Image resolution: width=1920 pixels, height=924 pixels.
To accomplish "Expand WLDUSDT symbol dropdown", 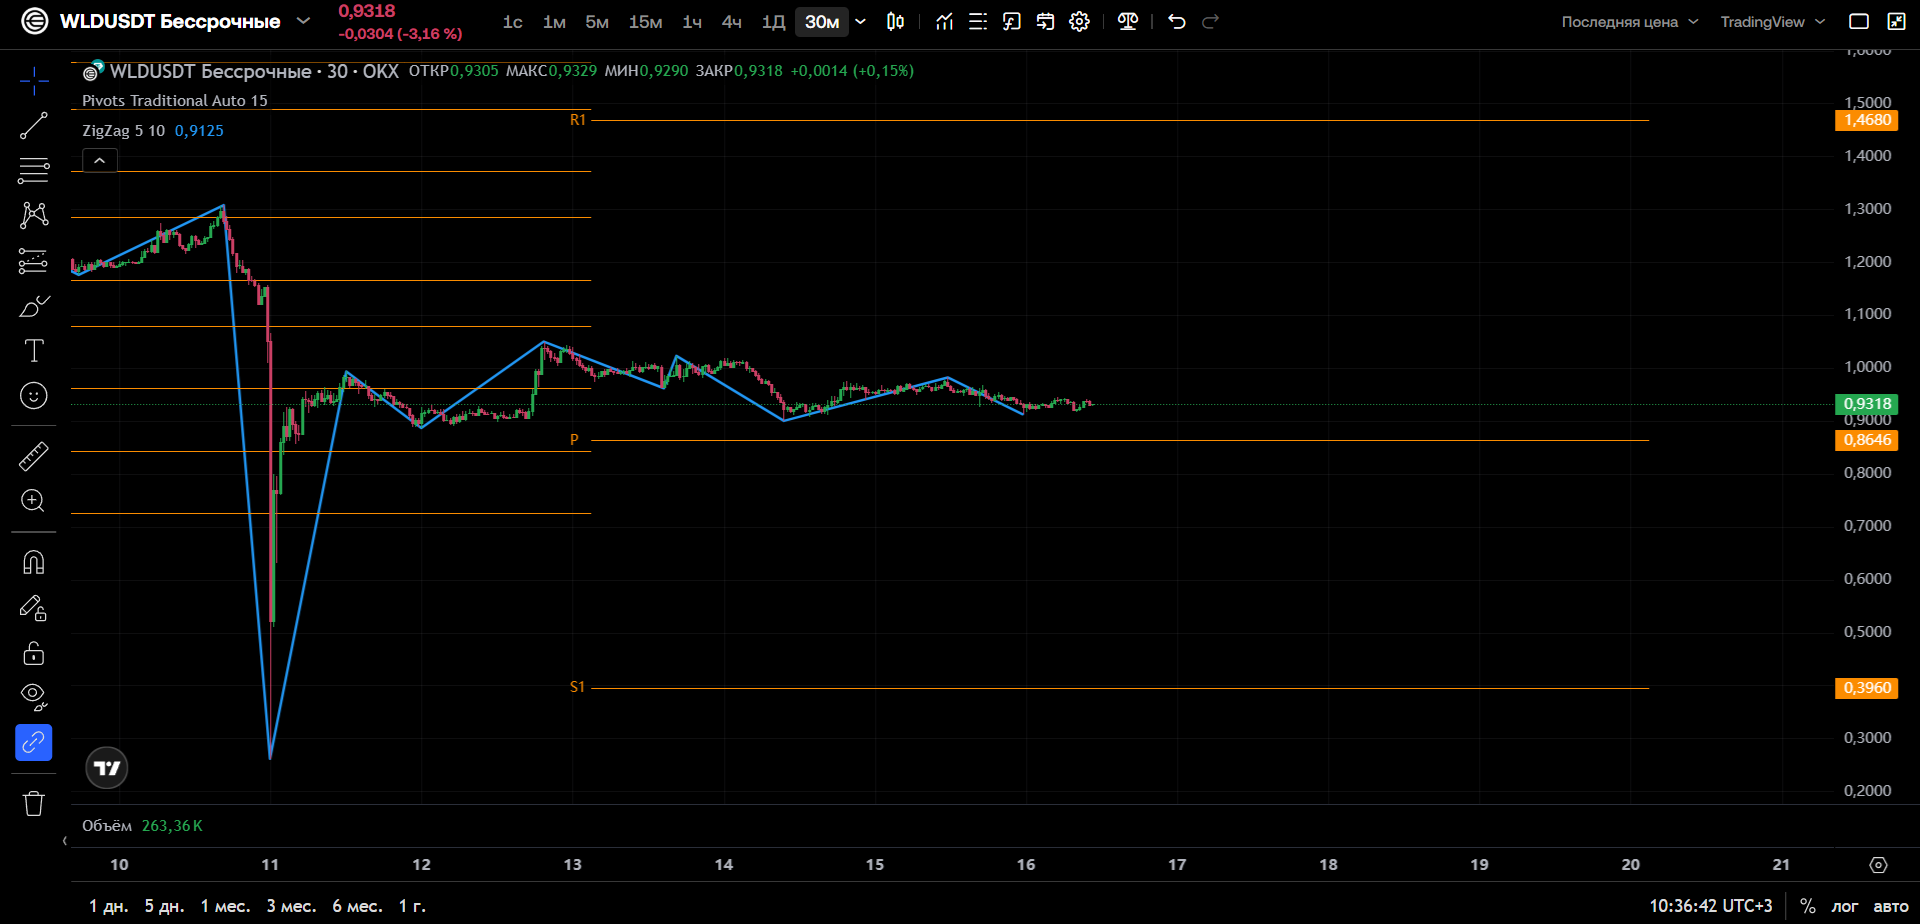I will point(304,21).
